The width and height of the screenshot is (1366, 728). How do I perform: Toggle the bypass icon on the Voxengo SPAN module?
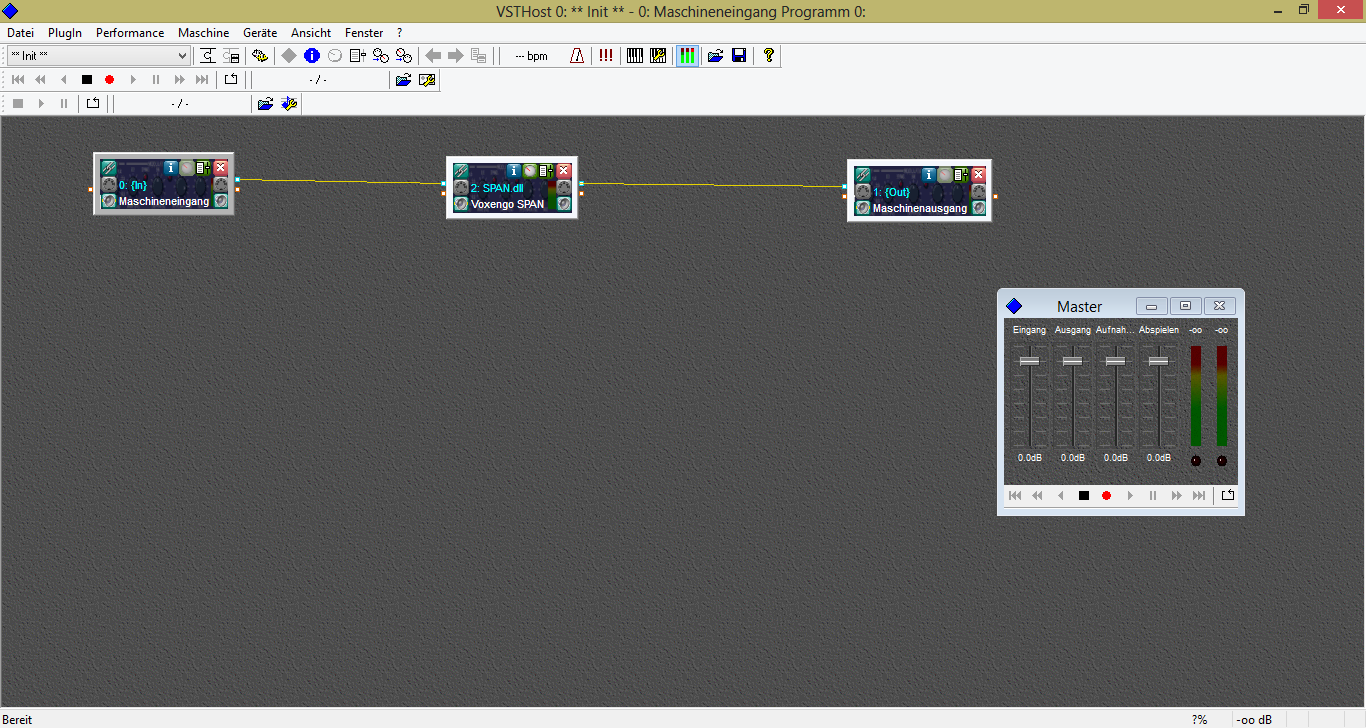click(530, 171)
